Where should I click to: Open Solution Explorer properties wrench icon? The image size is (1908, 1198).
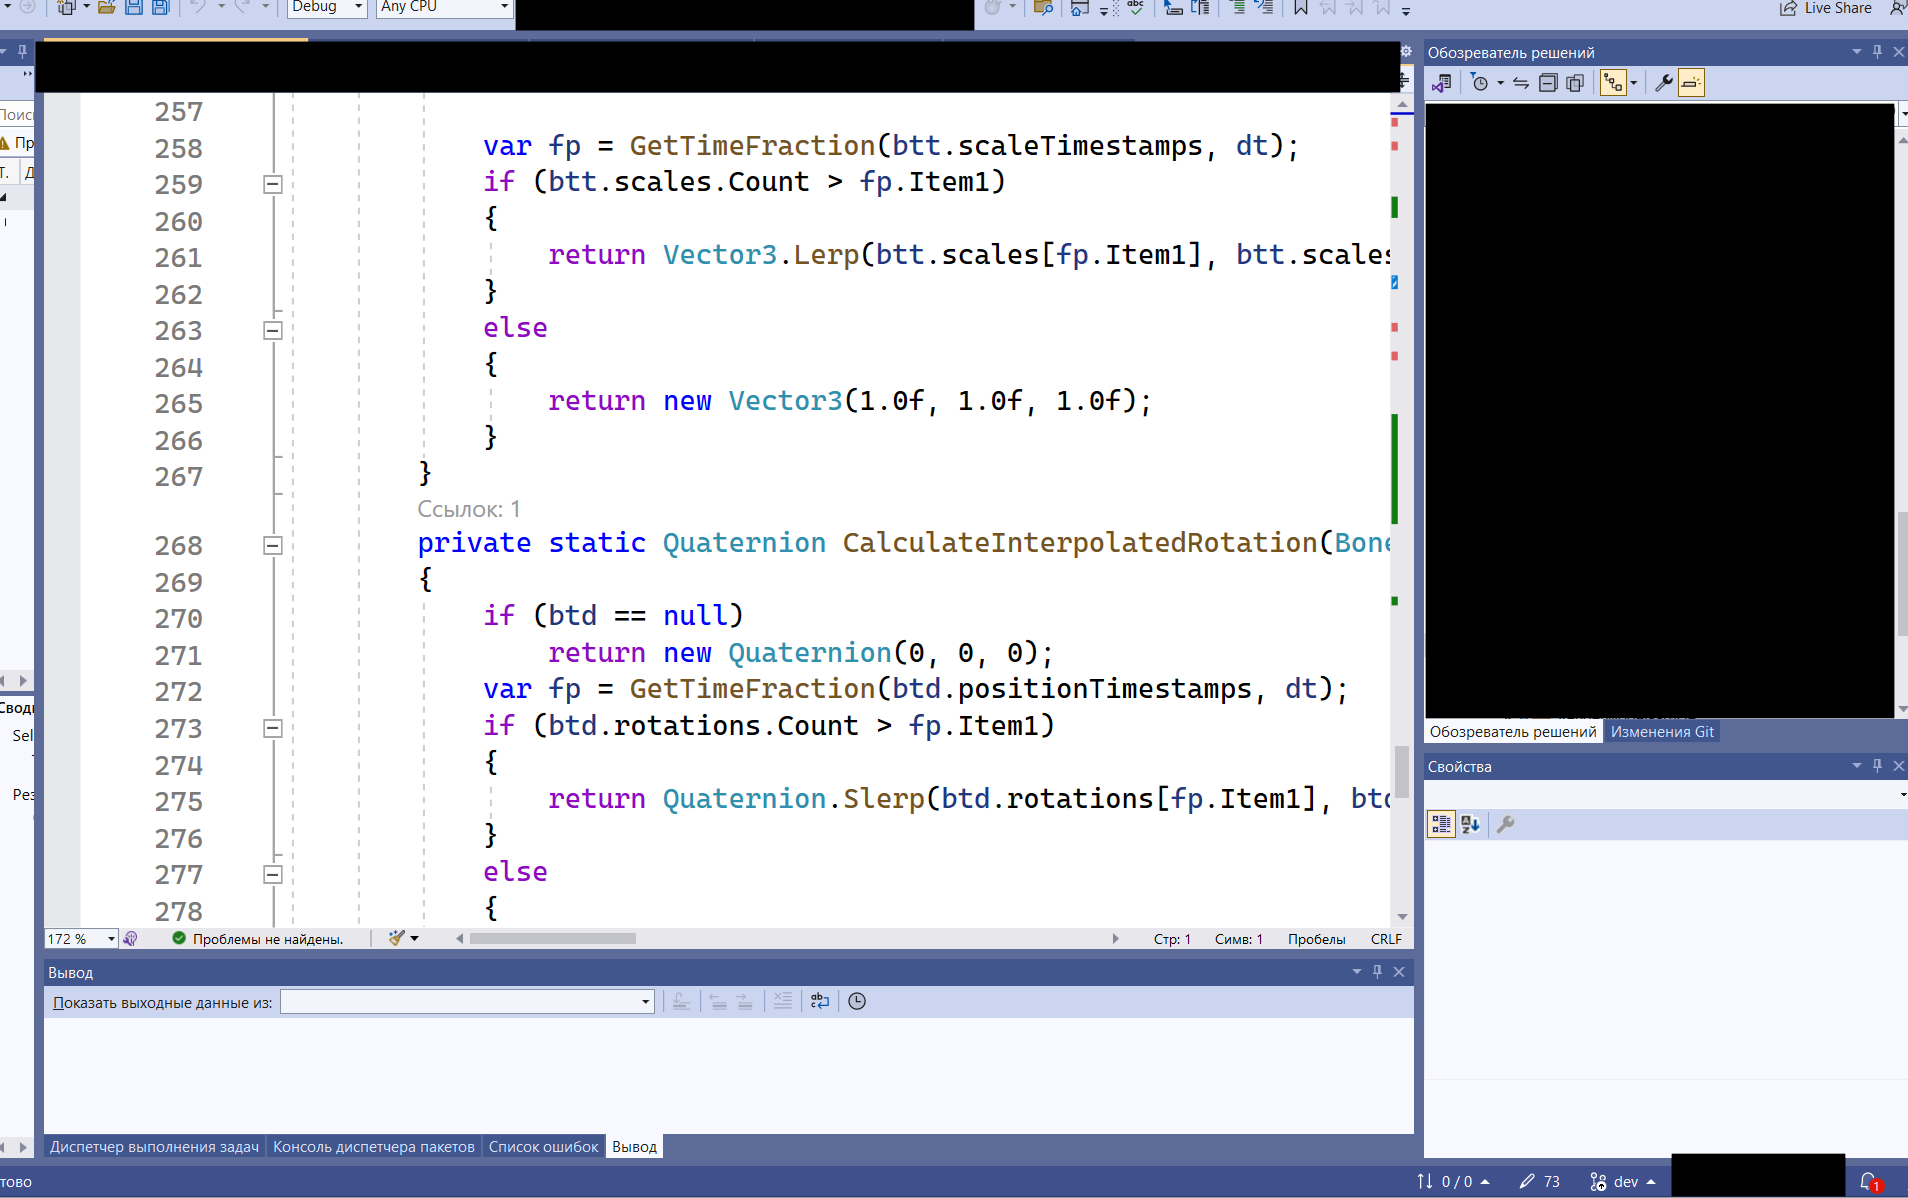(1663, 83)
